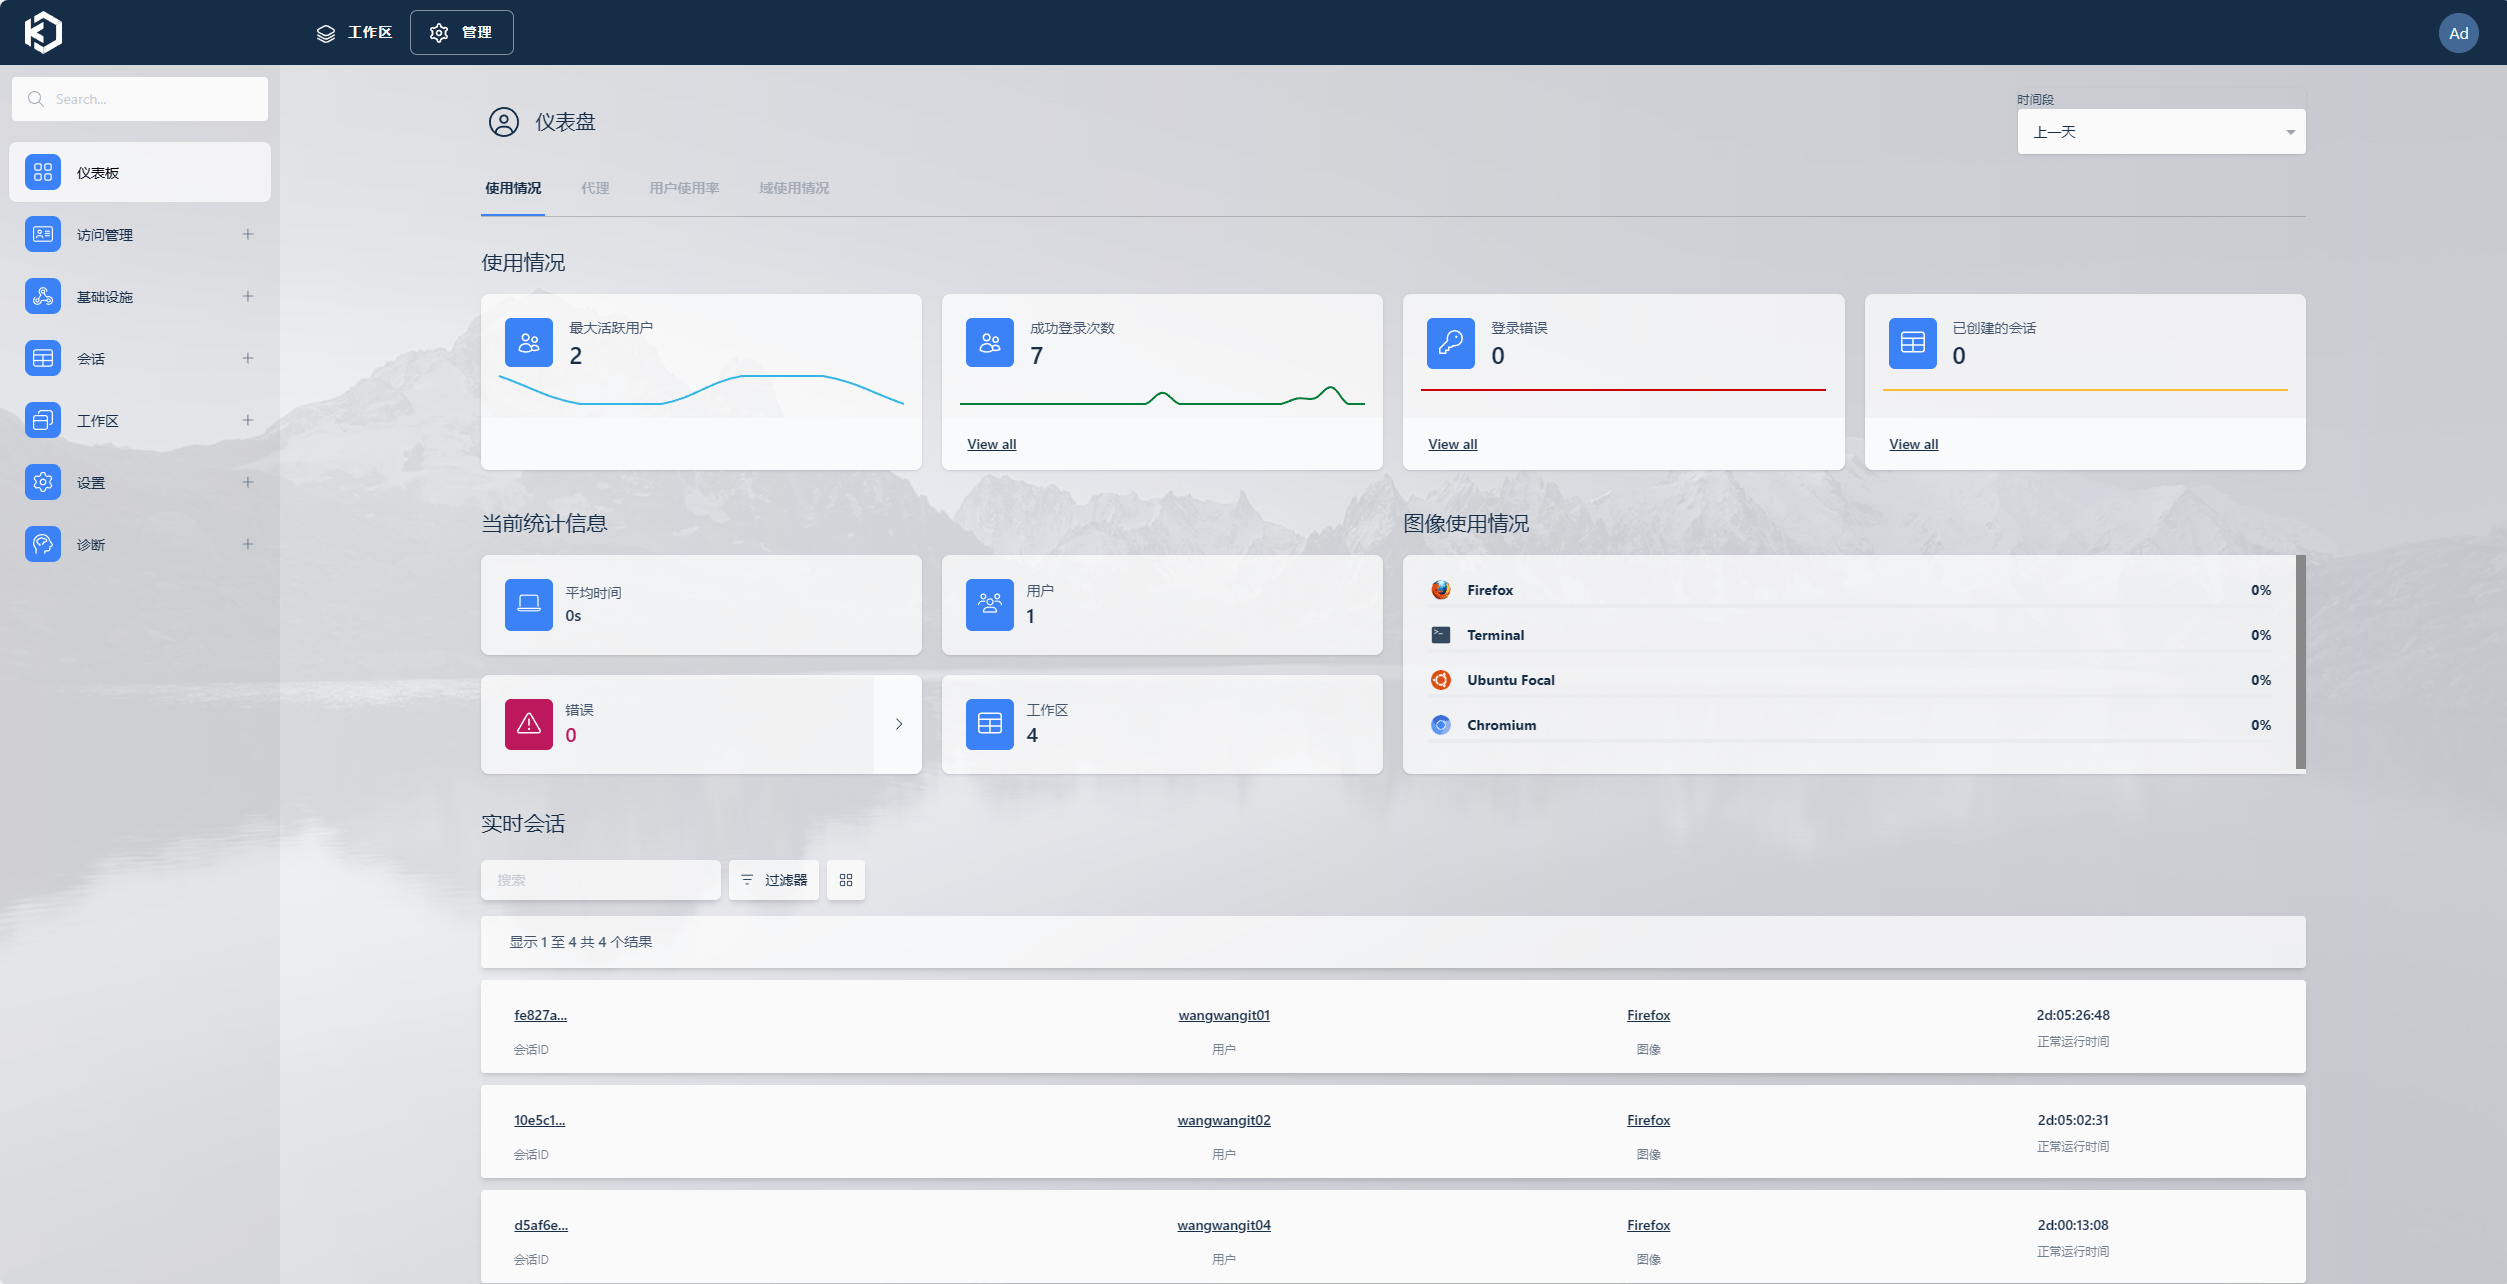Open errors chevron arrow on 错误 card
Image resolution: width=2507 pixels, height=1284 pixels.
[x=898, y=724]
